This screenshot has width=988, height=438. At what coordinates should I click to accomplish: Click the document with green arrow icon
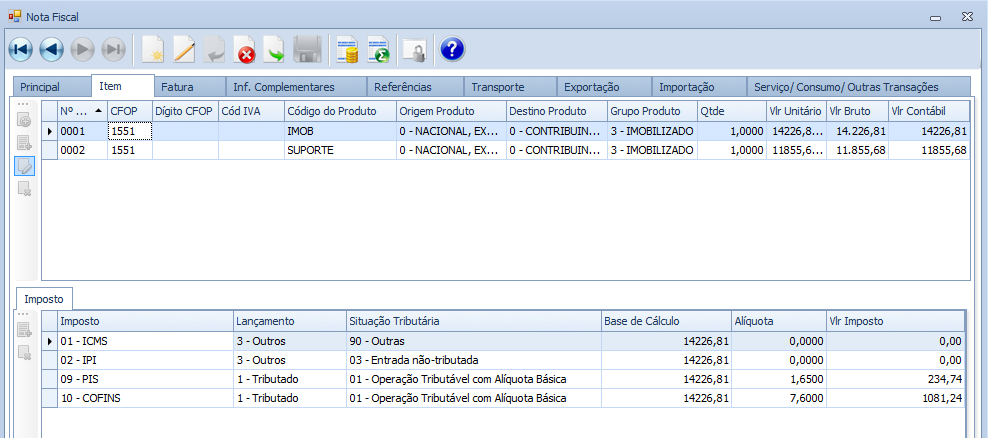(275, 49)
